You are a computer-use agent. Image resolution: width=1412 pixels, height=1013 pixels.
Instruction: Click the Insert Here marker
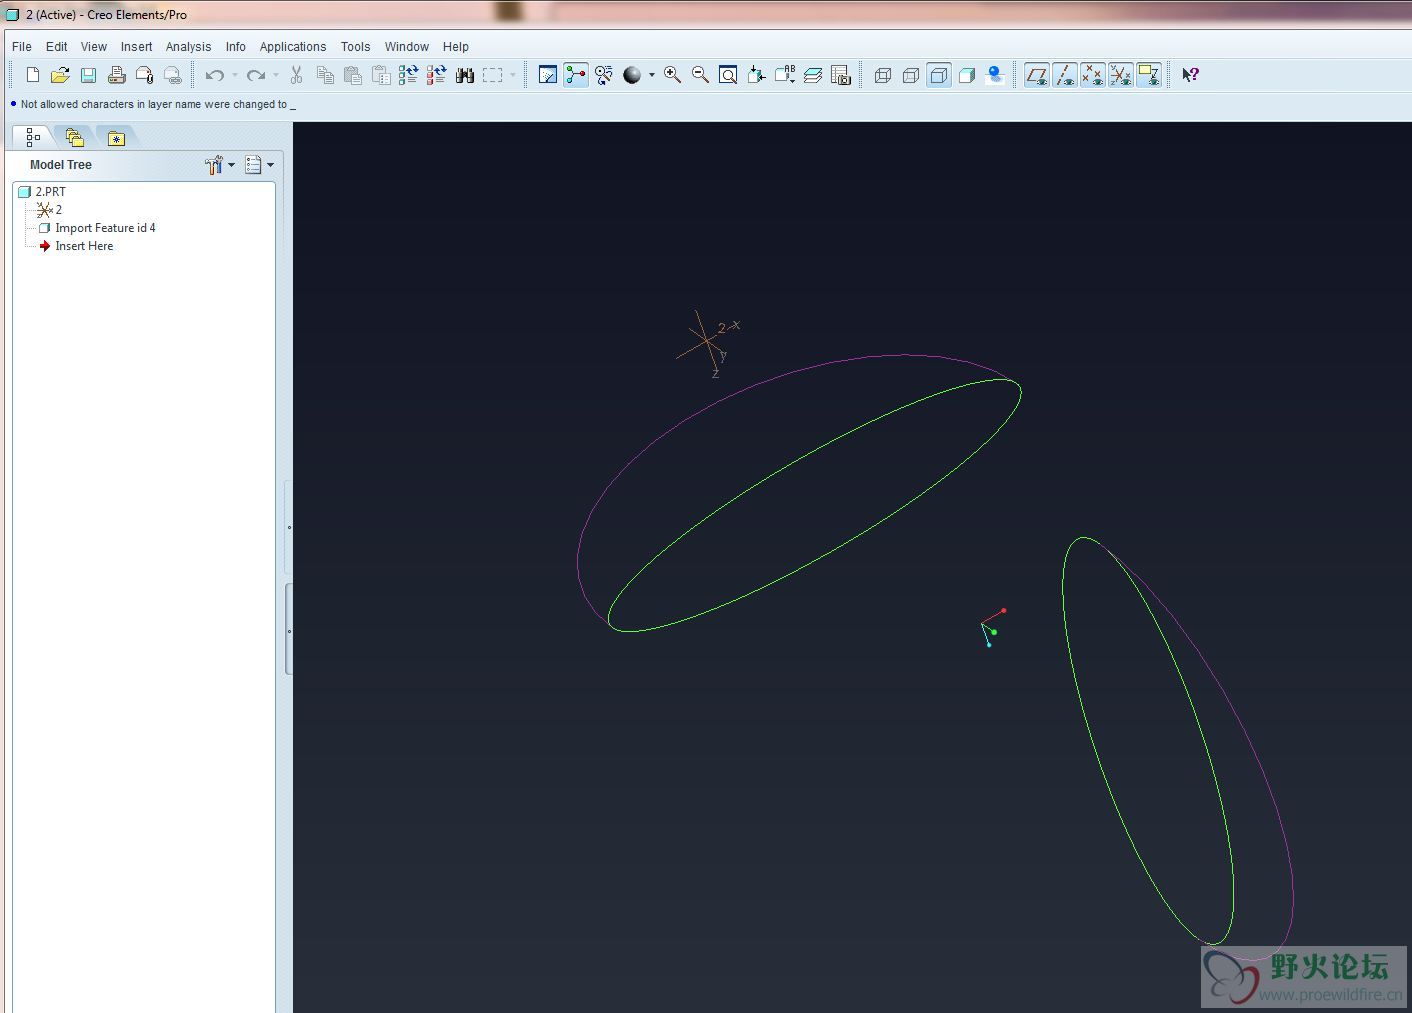point(84,246)
